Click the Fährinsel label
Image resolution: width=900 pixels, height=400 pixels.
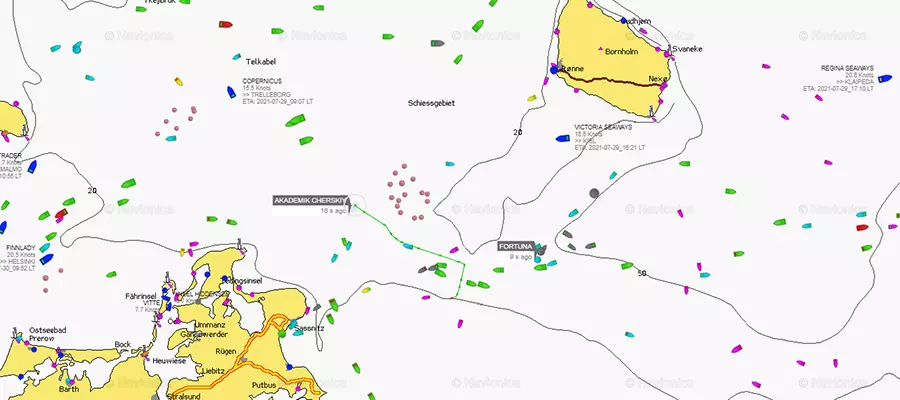click(x=141, y=296)
